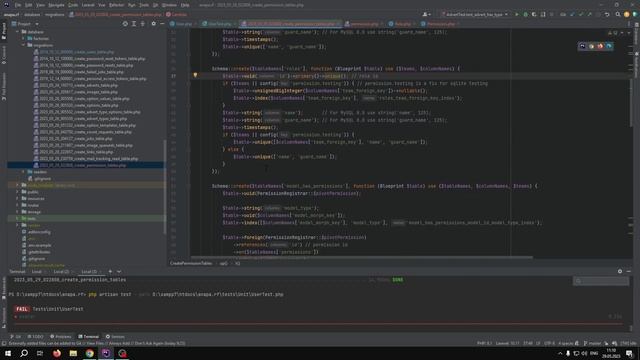
Task: Click Collapse All in Project panel
Action: [142, 24]
